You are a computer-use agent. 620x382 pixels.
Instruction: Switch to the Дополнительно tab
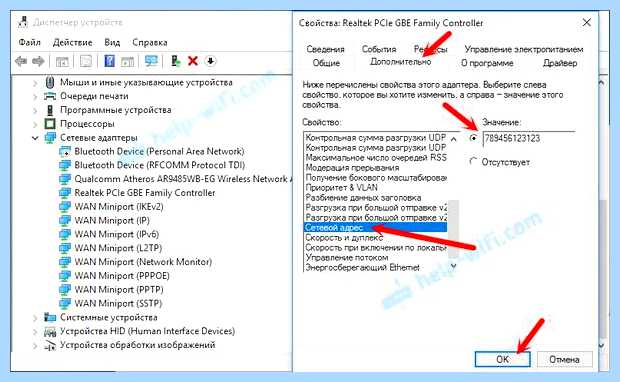(x=401, y=62)
